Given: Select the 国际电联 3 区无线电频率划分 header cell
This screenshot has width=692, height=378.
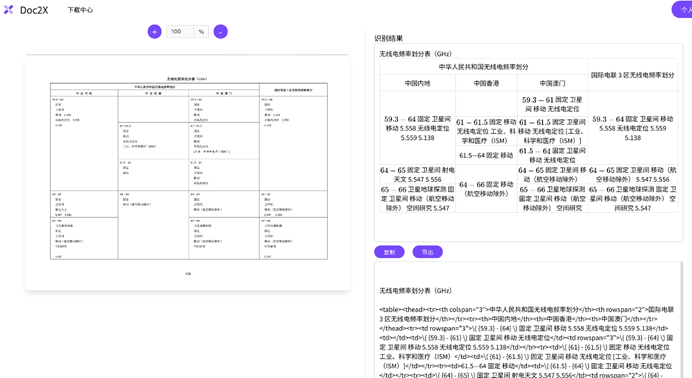Looking at the screenshot, I should (632, 75).
